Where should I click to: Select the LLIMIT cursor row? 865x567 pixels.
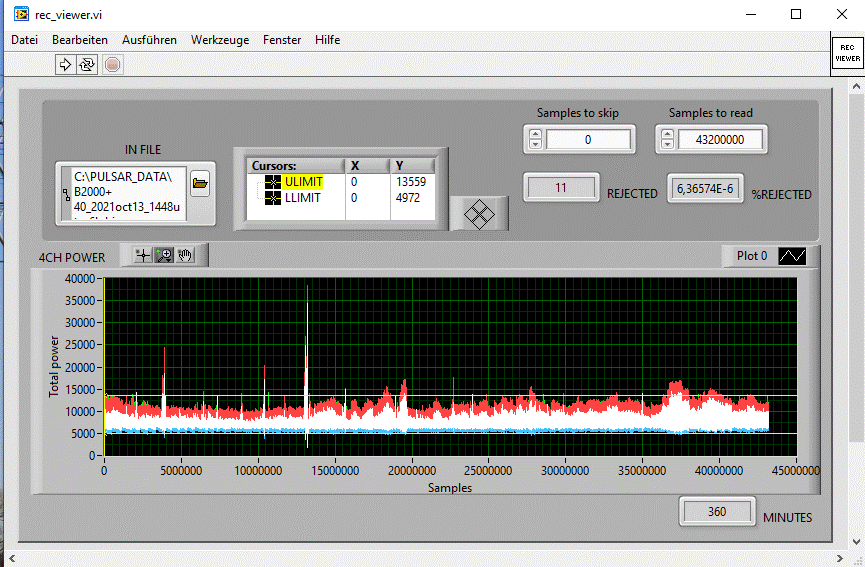pos(341,198)
